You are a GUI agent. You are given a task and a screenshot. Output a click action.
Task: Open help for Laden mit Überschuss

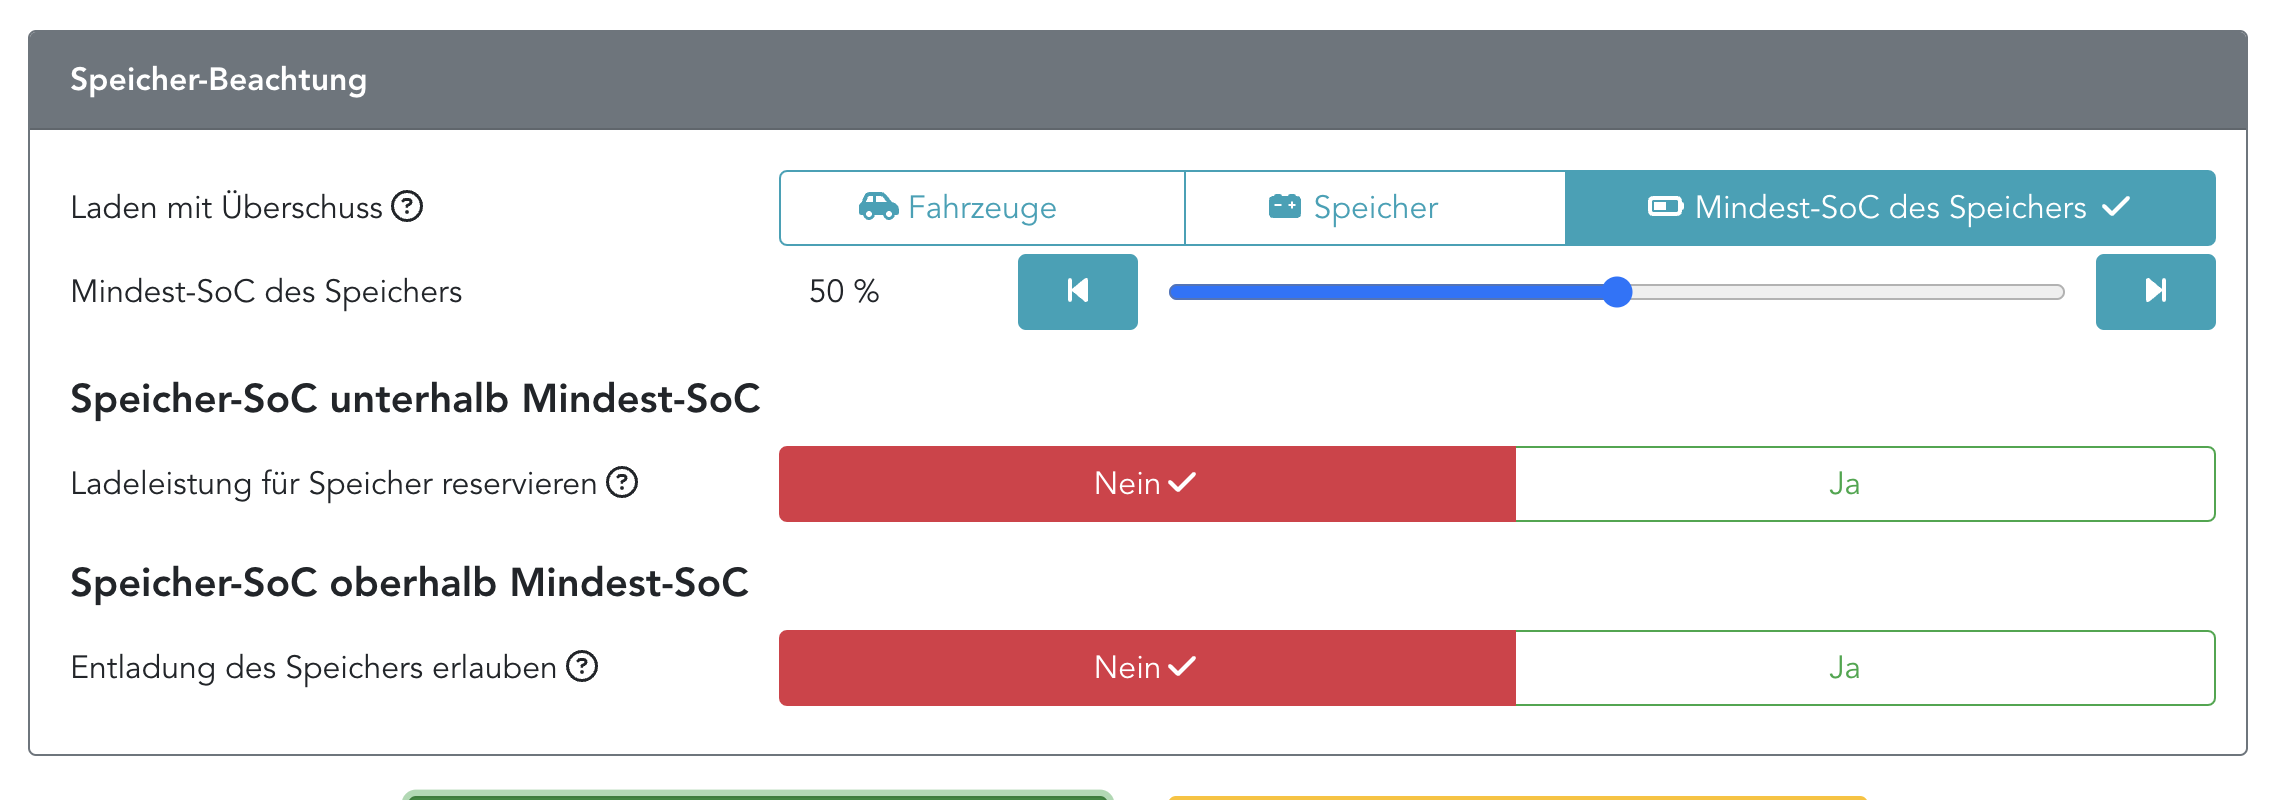(x=407, y=207)
